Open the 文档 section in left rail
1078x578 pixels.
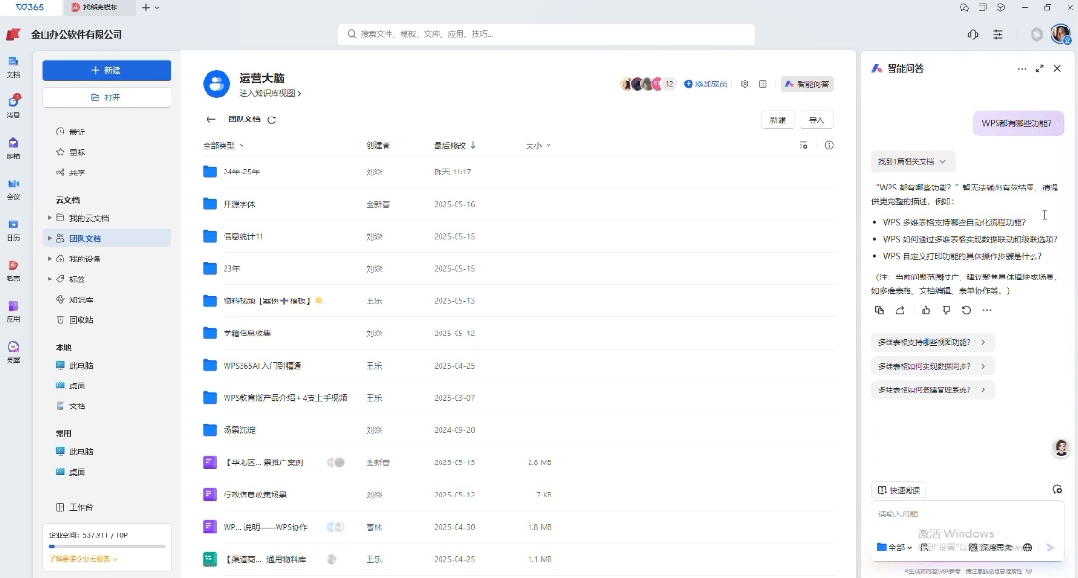pos(13,67)
